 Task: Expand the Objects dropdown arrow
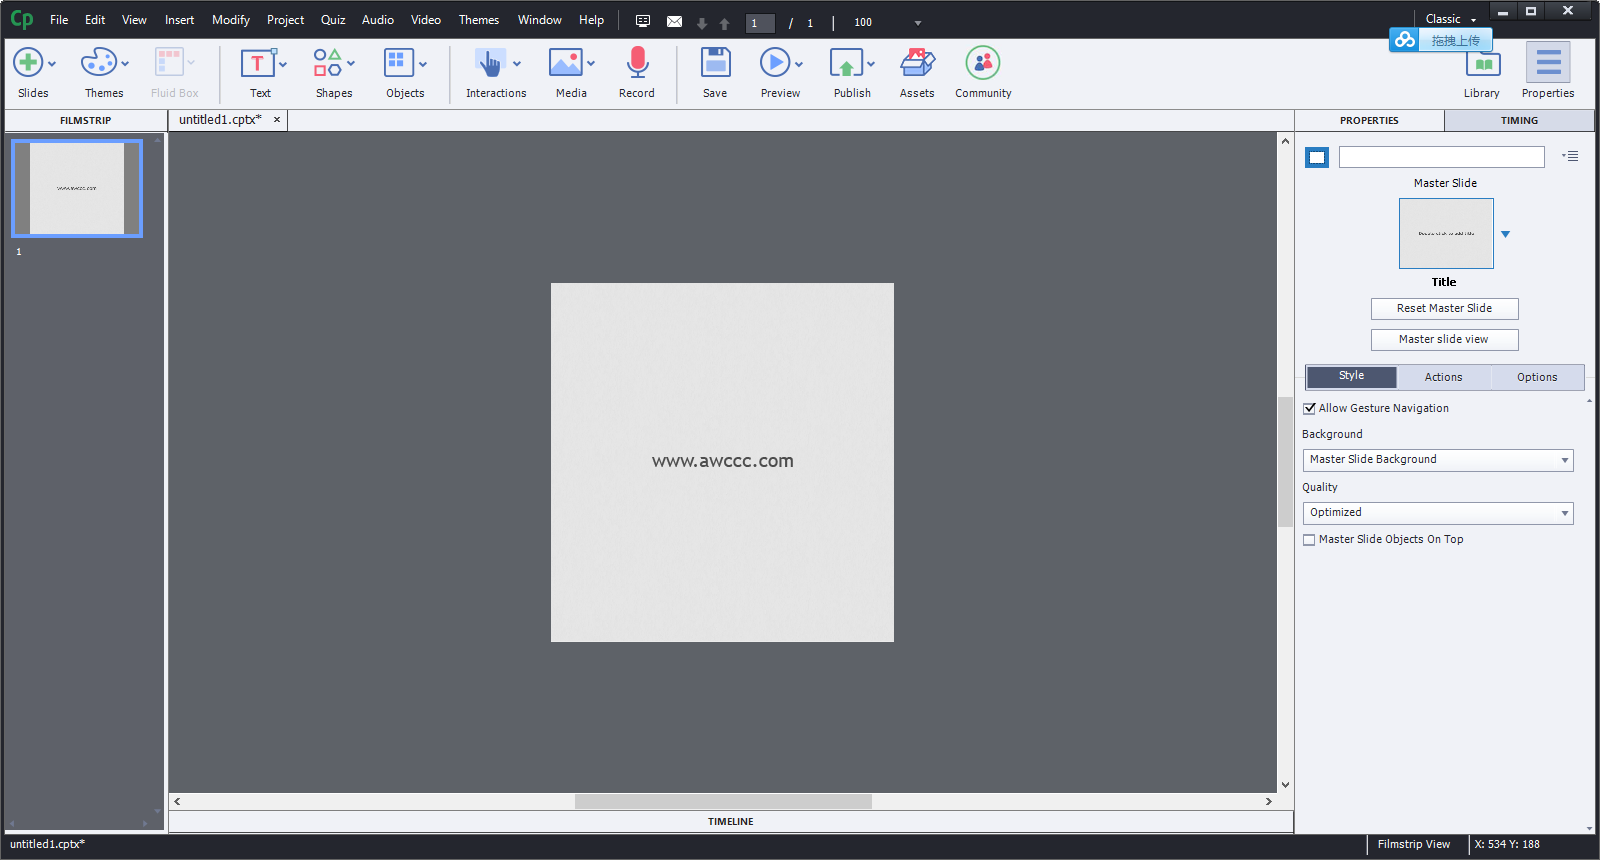423,64
